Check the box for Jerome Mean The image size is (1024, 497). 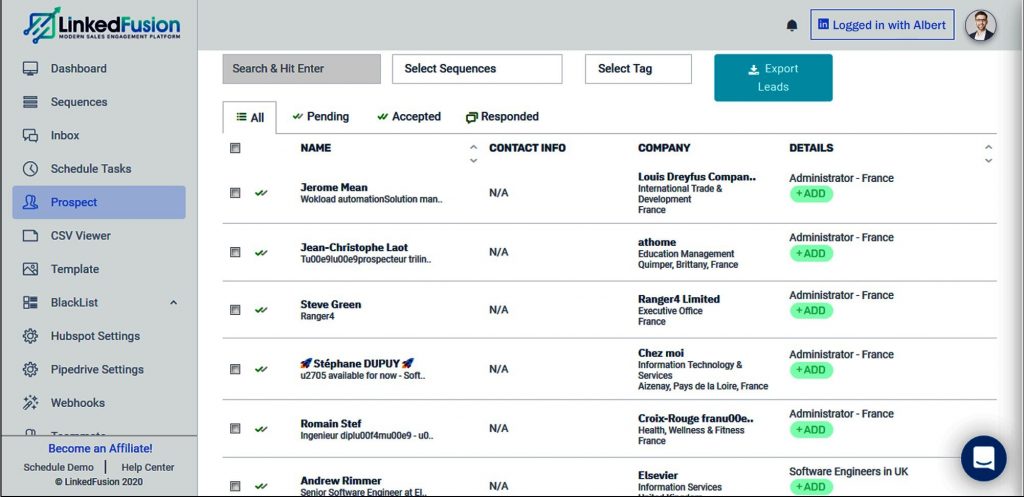coord(235,193)
